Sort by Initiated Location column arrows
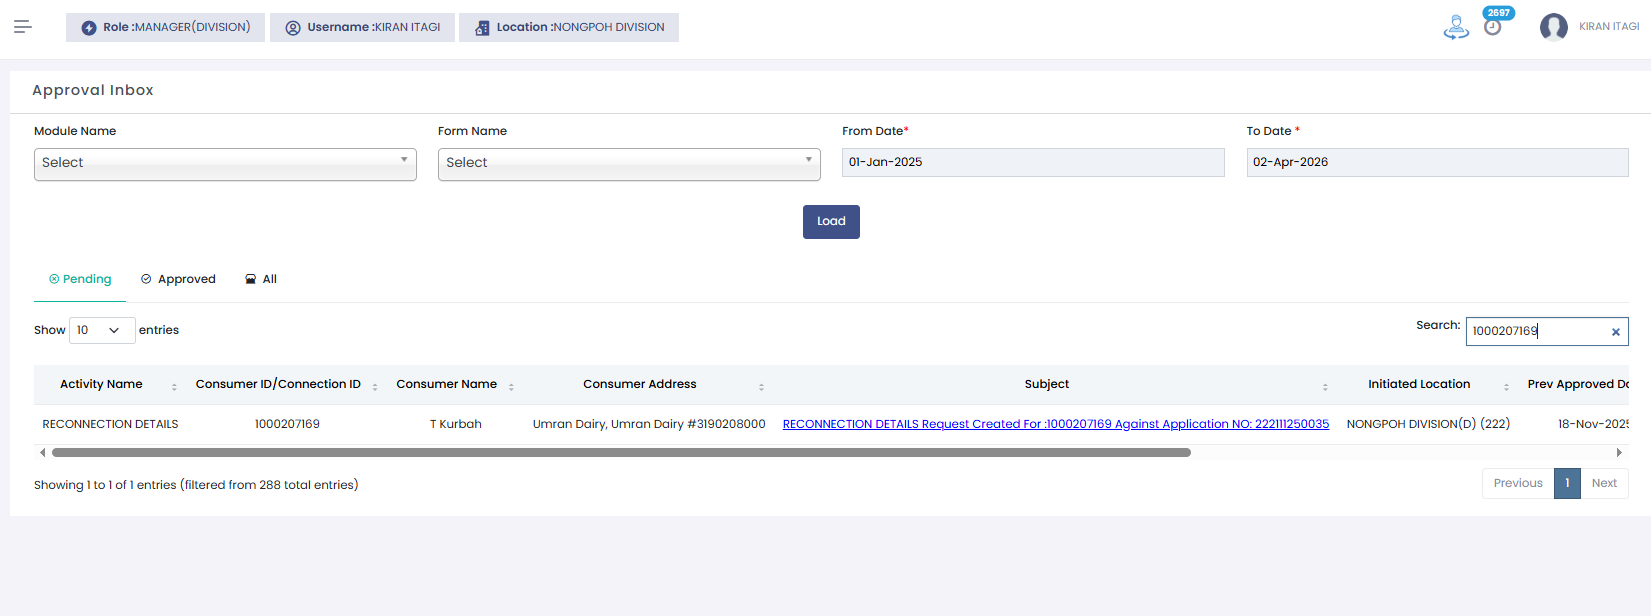Viewport: 1651px width, 616px height. (x=1506, y=387)
